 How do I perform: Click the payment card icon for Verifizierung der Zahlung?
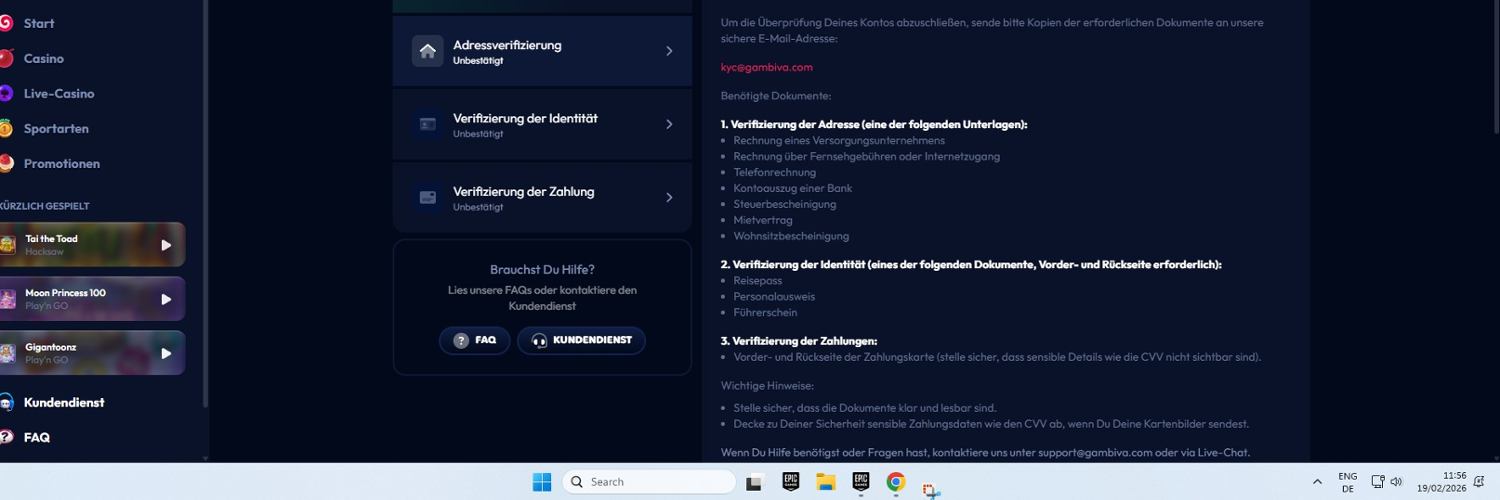[428, 198]
